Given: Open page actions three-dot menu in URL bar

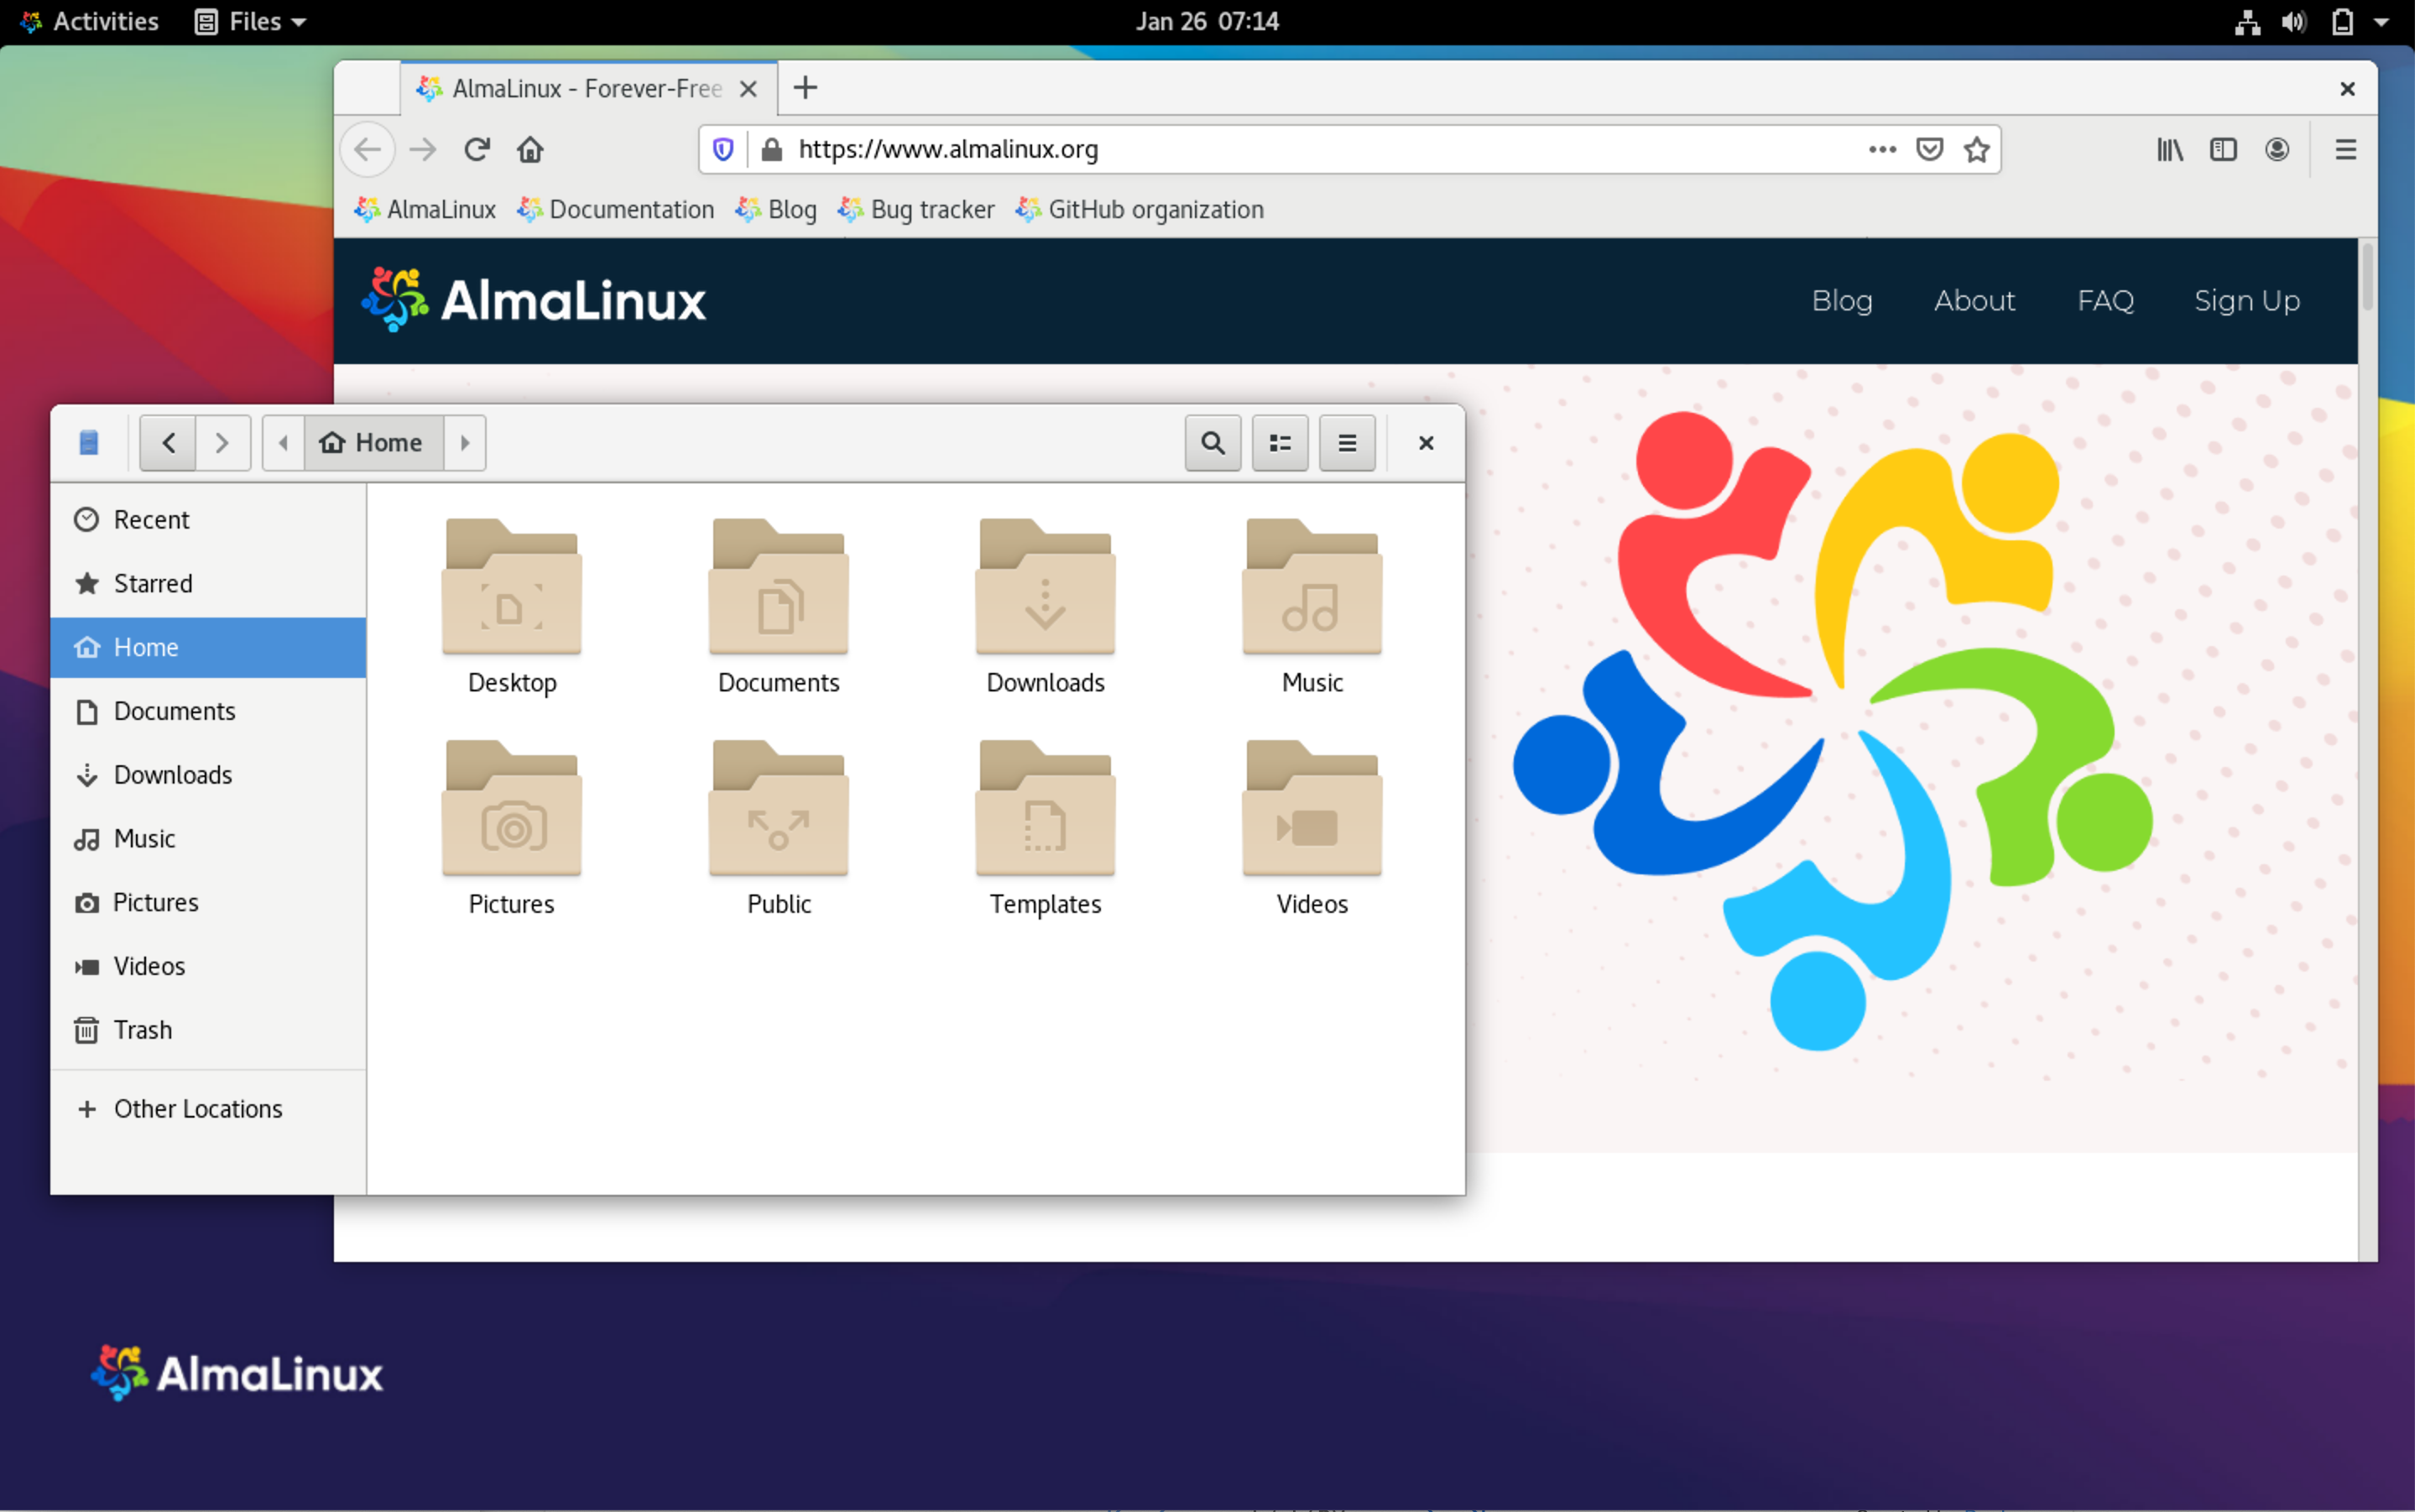Looking at the screenshot, I should 1882,149.
